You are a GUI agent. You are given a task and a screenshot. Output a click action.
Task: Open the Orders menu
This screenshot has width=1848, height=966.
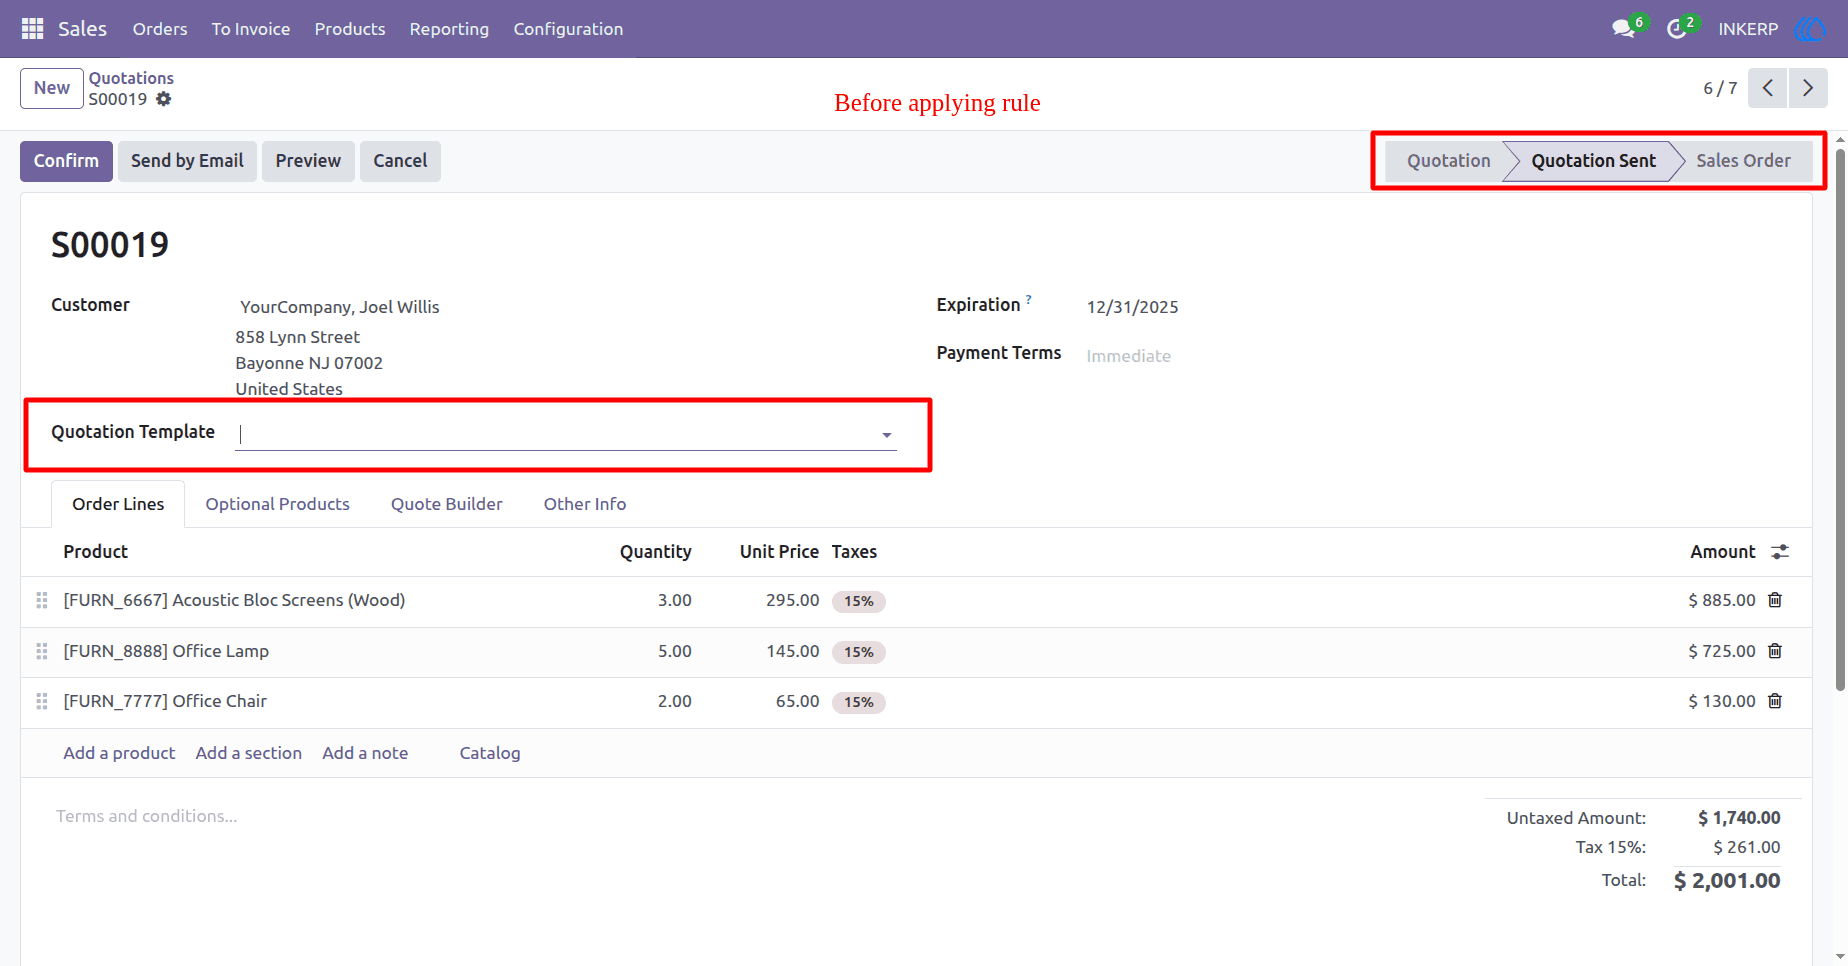point(160,29)
